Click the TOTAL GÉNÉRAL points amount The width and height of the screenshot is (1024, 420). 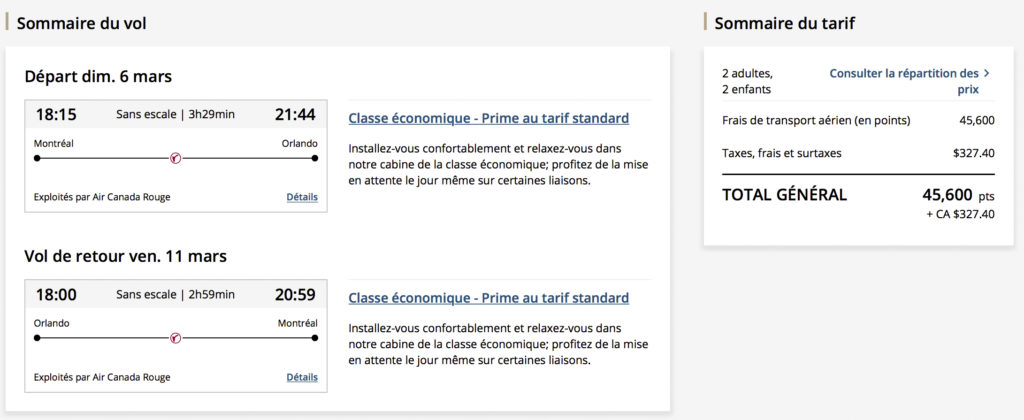pos(946,195)
